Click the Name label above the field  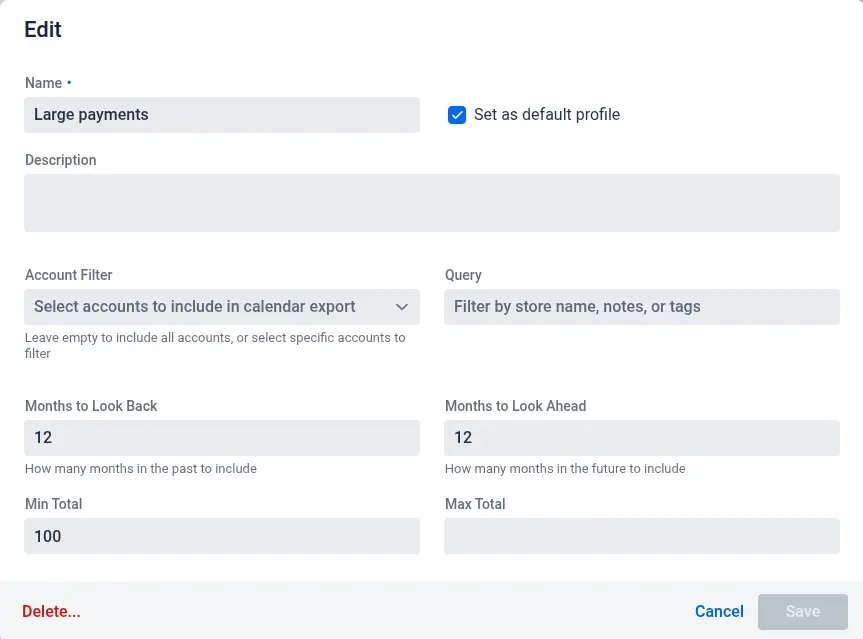pyautogui.click(x=43, y=83)
